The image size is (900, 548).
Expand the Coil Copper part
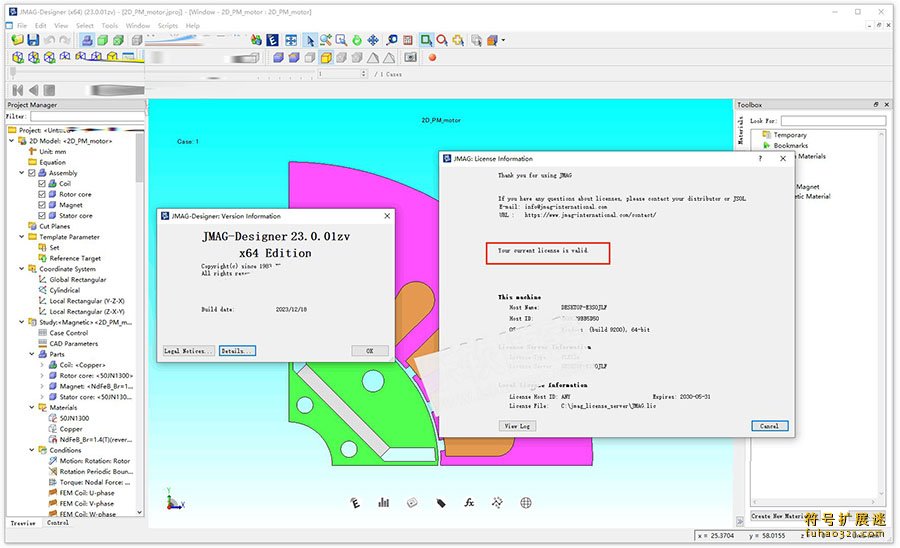(42, 365)
